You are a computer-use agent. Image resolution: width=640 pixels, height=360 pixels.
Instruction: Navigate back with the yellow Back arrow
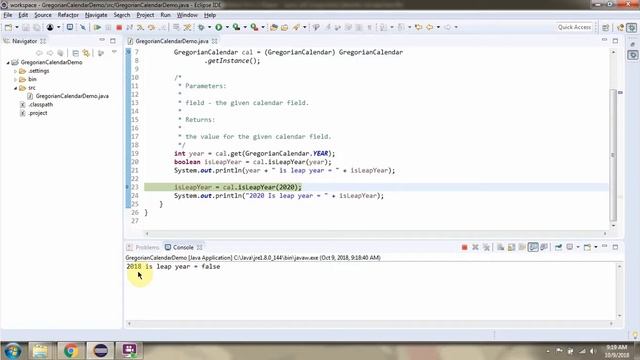point(430,27)
